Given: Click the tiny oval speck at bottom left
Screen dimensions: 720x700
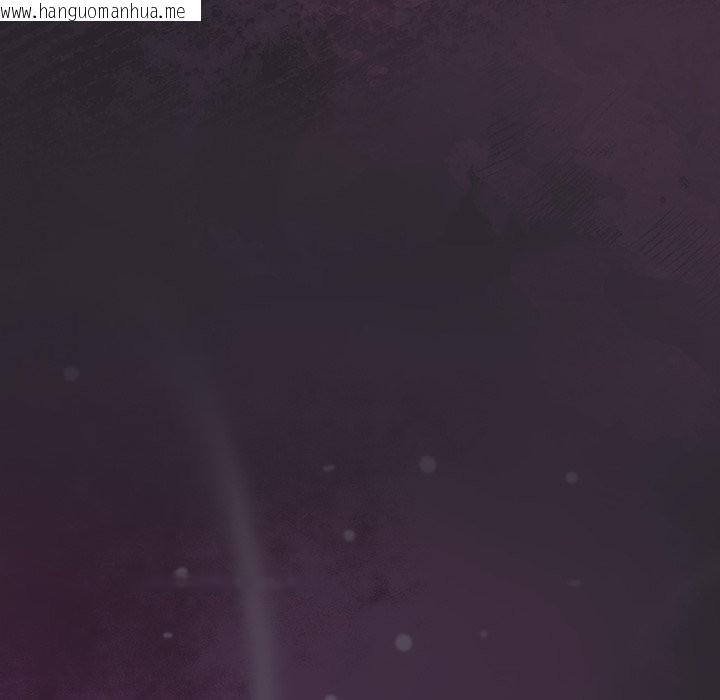Looking at the screenshot, I should 168,634.
